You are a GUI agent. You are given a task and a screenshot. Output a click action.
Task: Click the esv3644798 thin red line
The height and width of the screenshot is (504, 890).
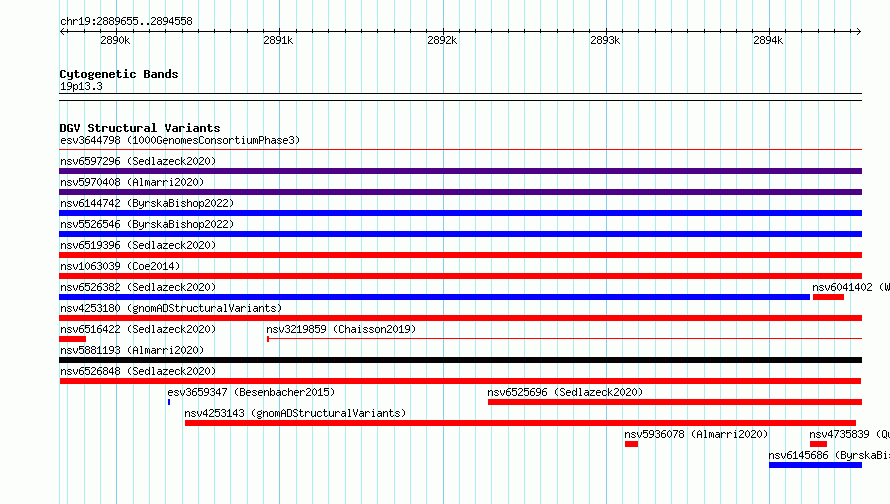point(460,150)
